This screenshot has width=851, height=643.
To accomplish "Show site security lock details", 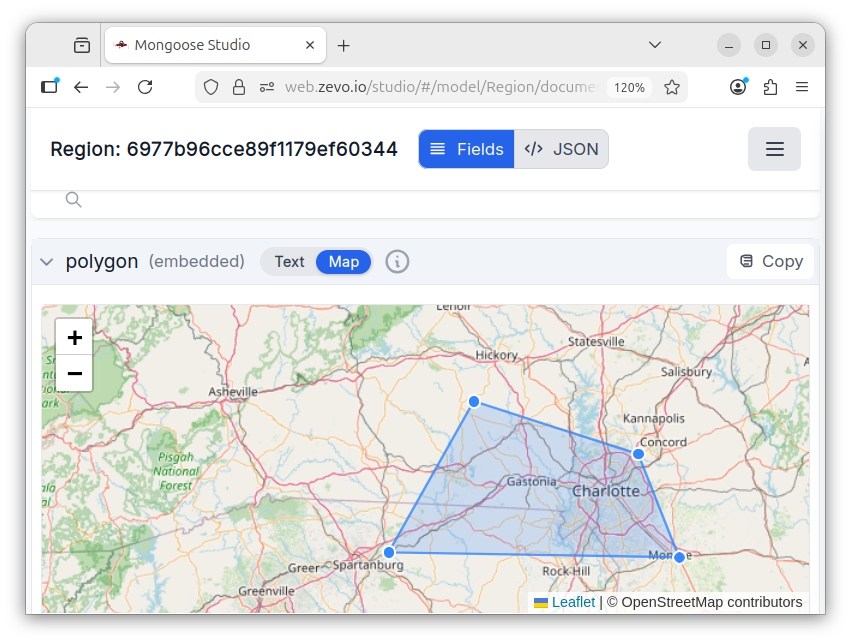I will click(239, 87).
